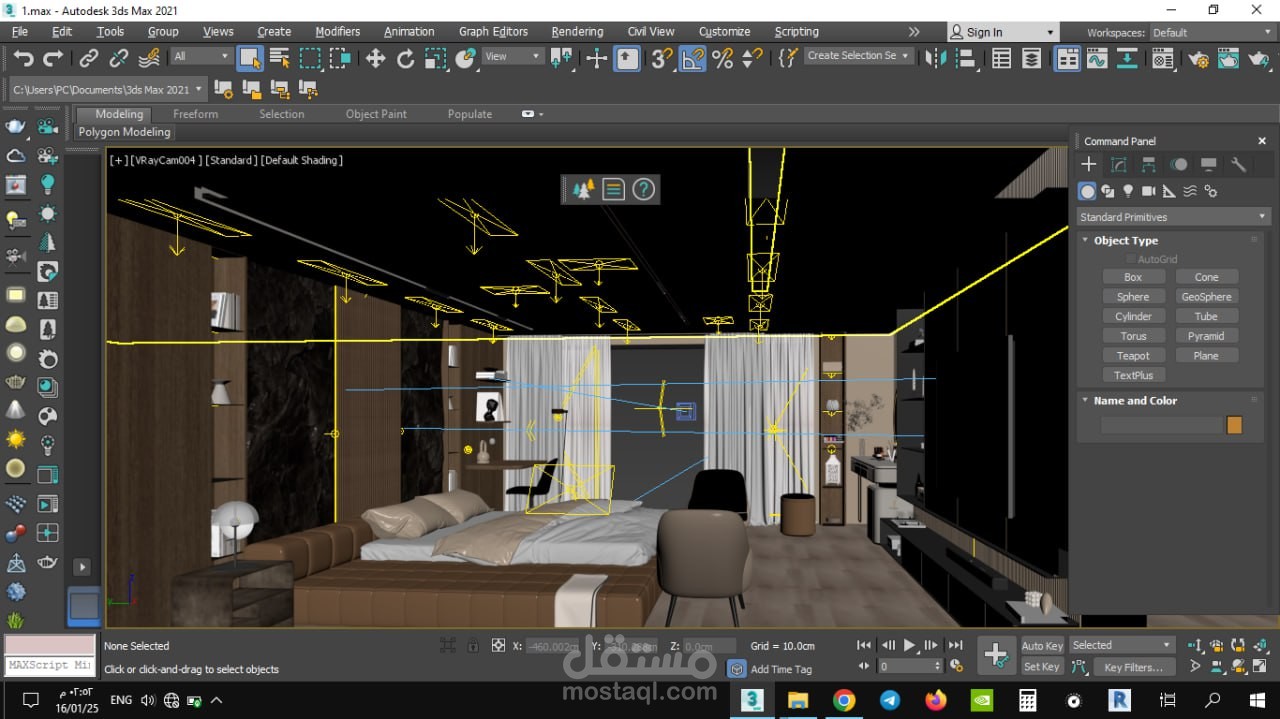The image size is (1280, 719).
Task: Toggle the Window/Crossing selection mode
Action: click(x=341, y=58)
